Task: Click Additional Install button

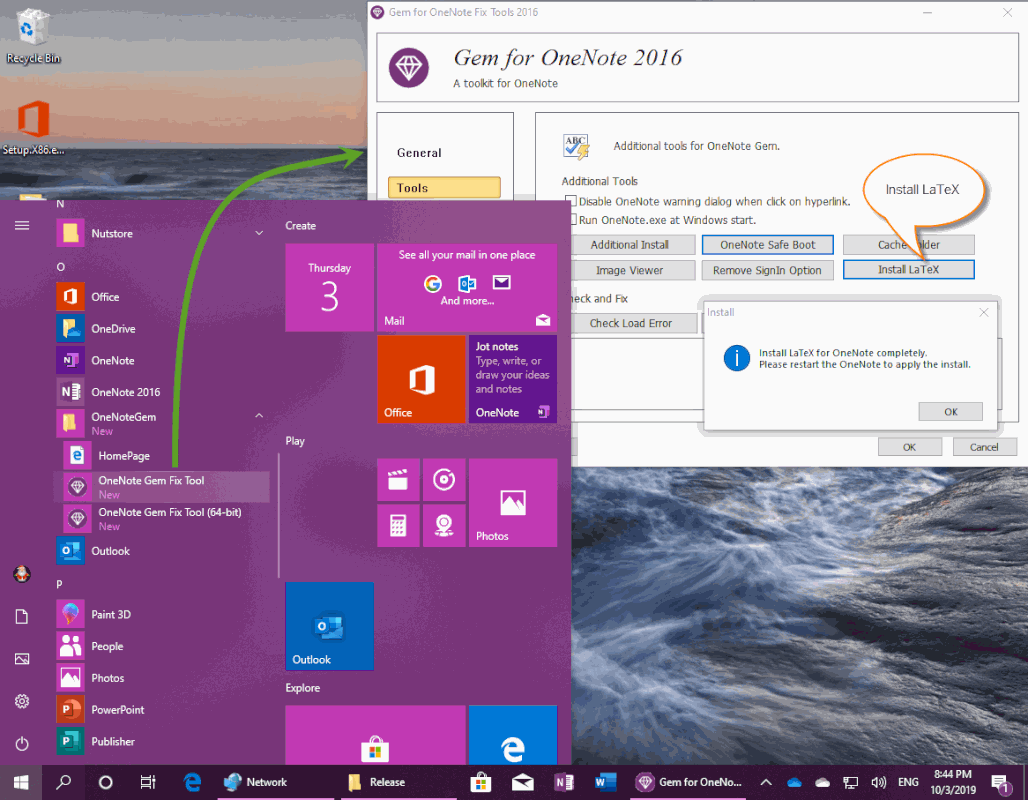Action: 633,245
